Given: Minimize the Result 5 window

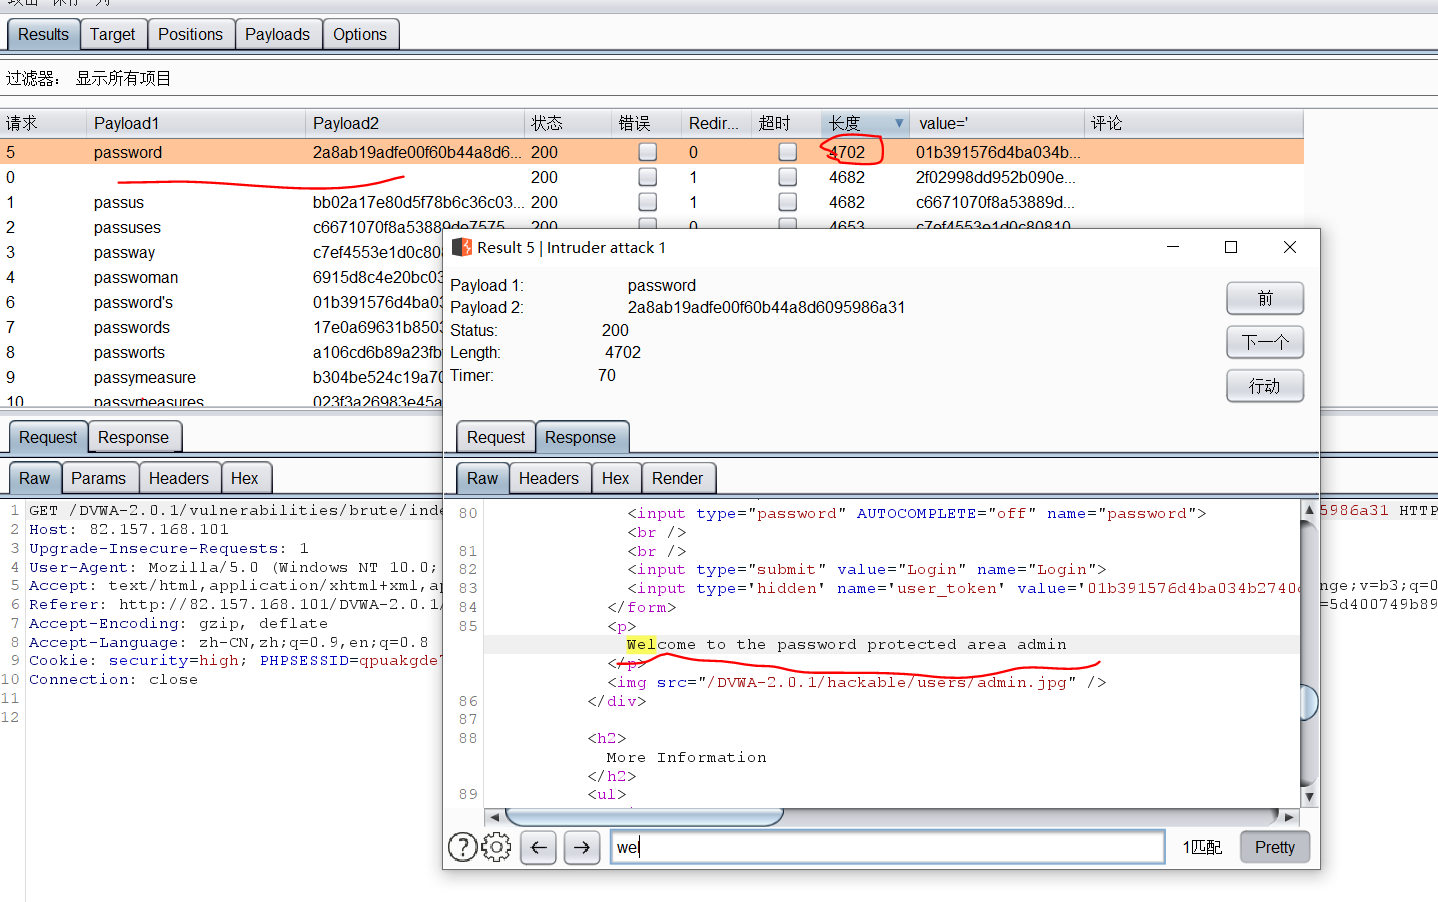Looking at the screenshot, I should click(x=1173, y=247).
